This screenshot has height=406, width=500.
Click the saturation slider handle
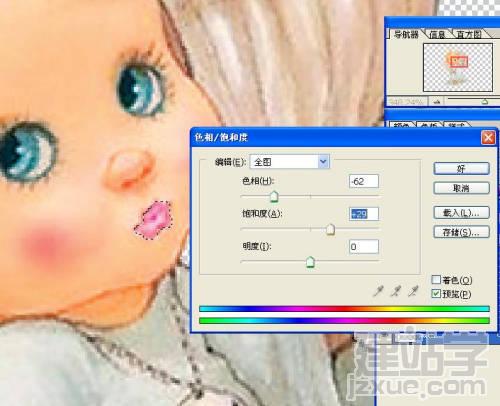pos(330,229)
